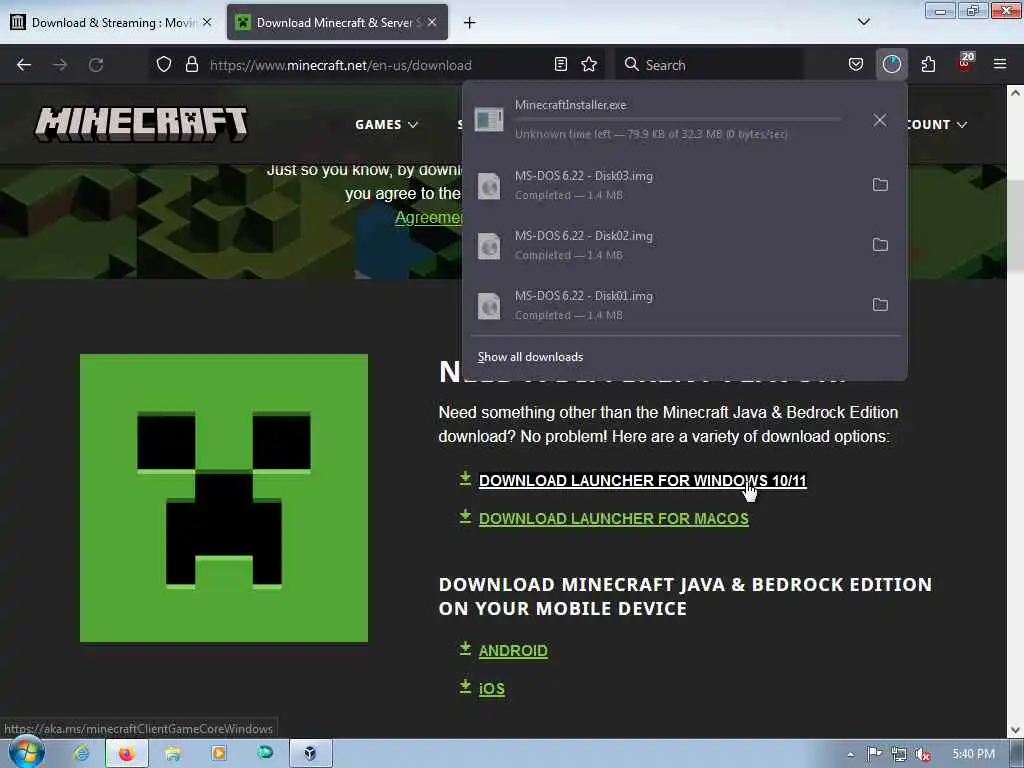Viewport: 1024px width, 768px height.
Task: Click the URL address field
Action: [x=376, y=65]
